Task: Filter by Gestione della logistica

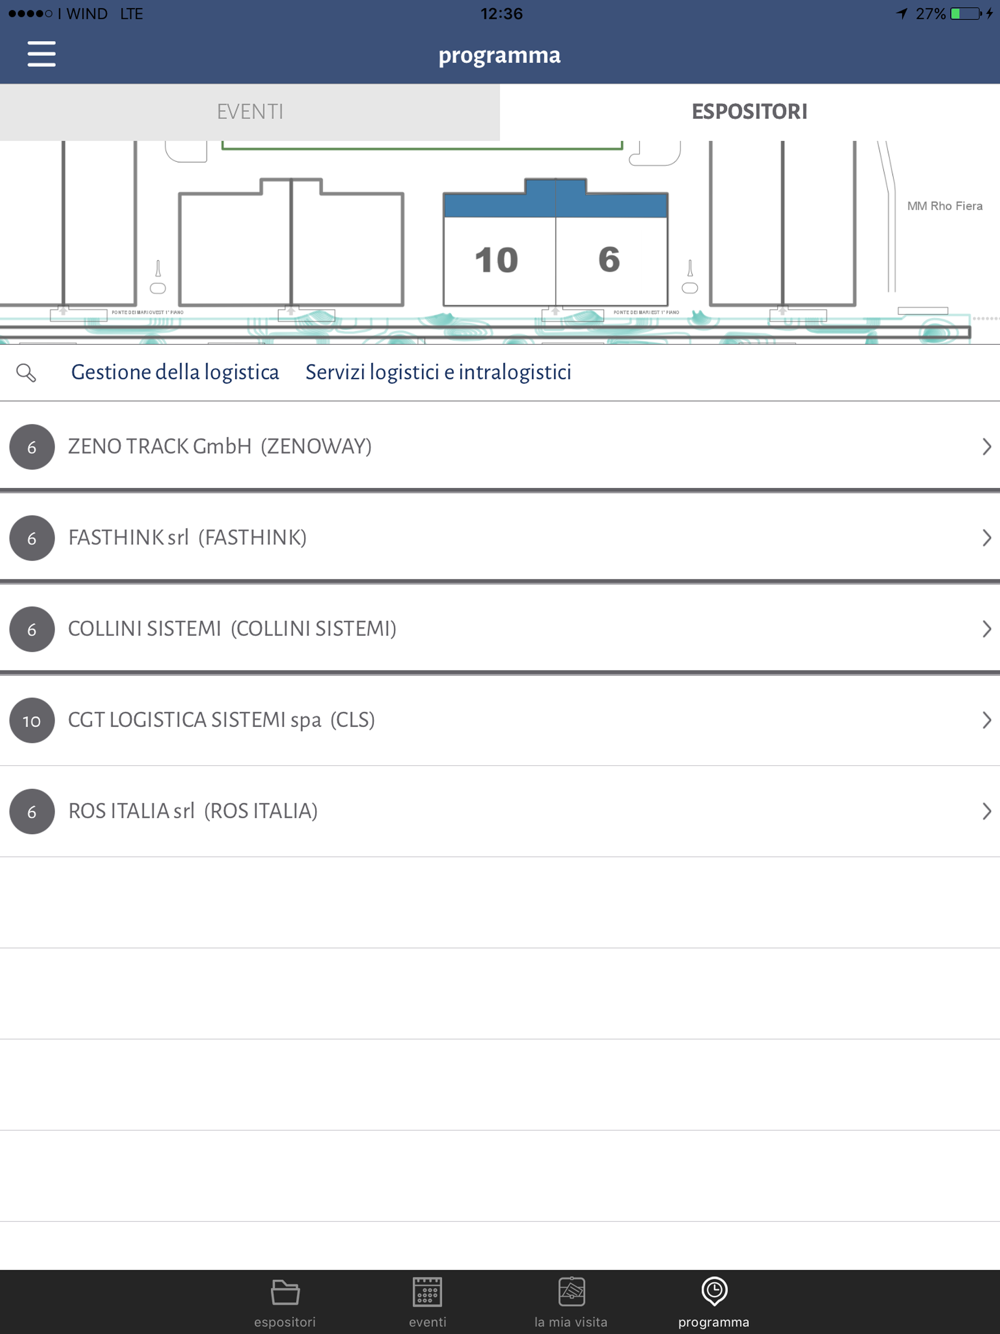Action: (x=175, y=372)
